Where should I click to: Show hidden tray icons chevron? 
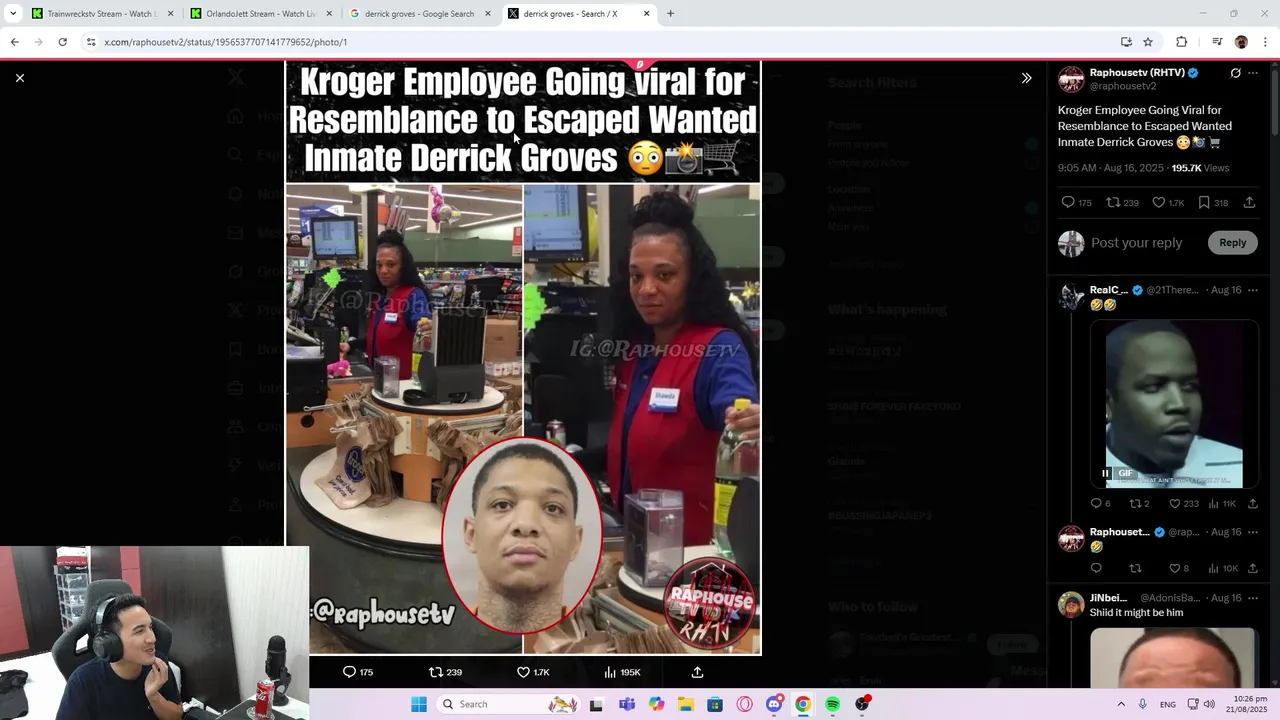(x=1120, y=704)
